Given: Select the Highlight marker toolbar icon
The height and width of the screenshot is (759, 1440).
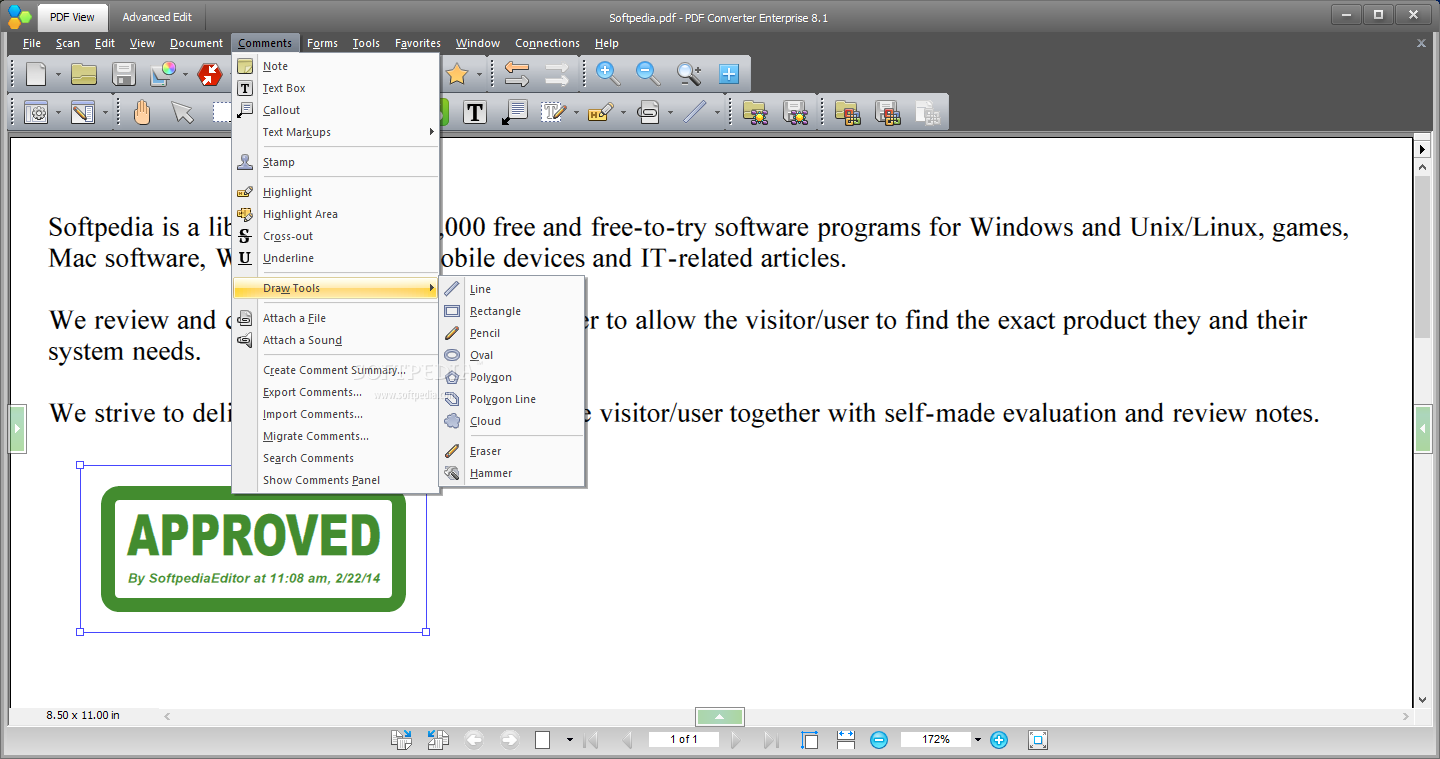Looking at the screenshot, I should click(x=600, y=112).
